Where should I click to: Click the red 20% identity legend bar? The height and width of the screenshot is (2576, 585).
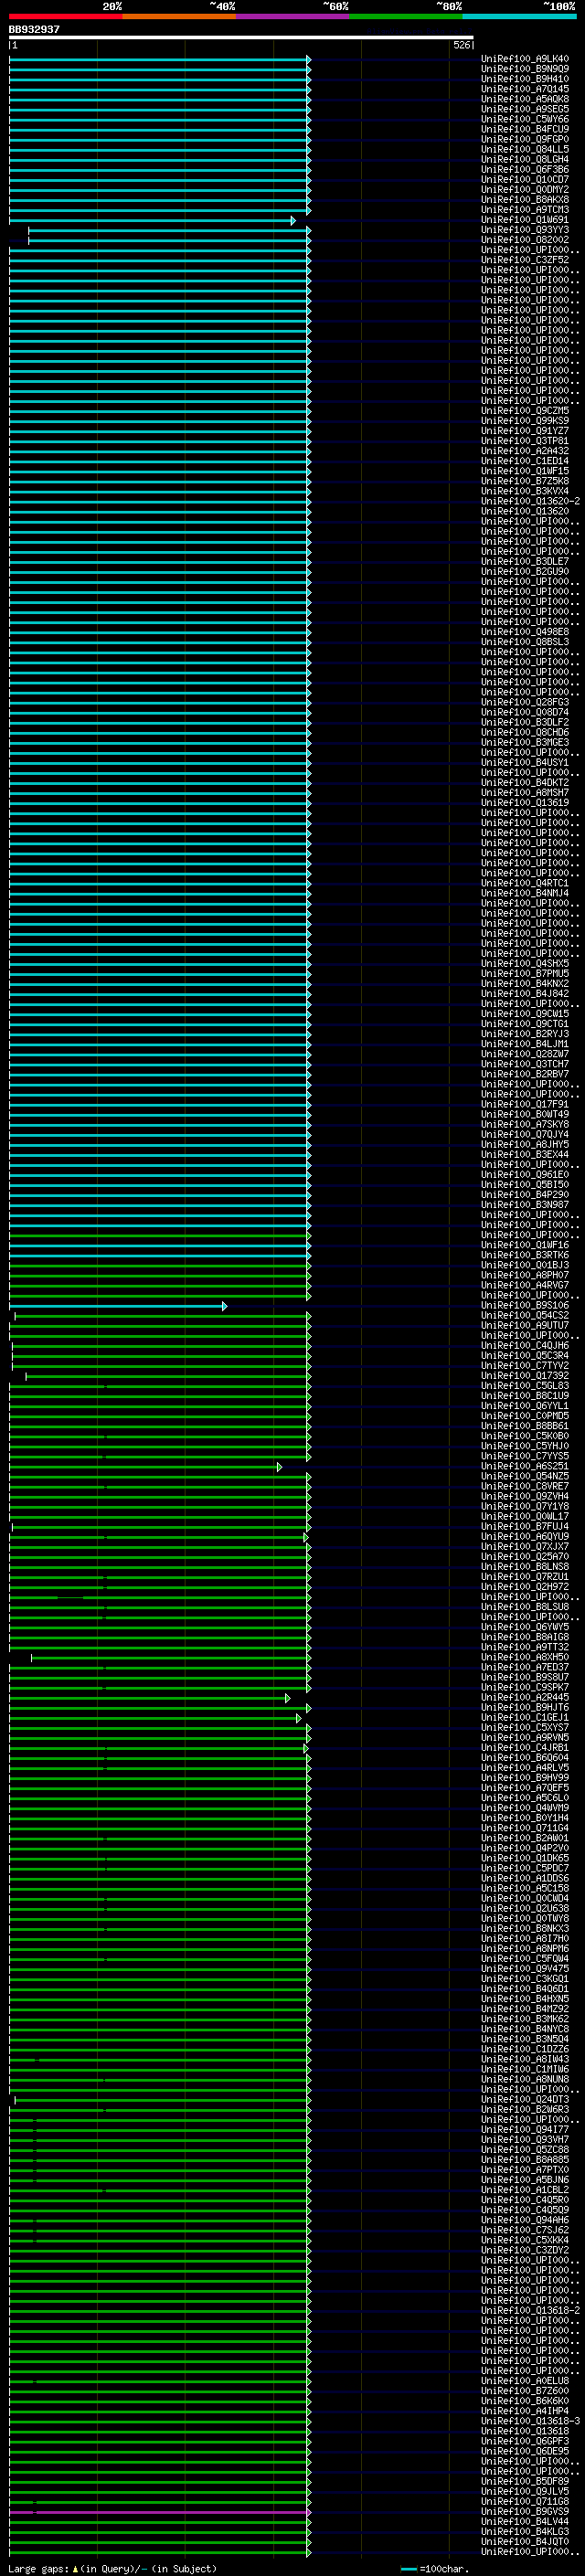coord(66,16)
